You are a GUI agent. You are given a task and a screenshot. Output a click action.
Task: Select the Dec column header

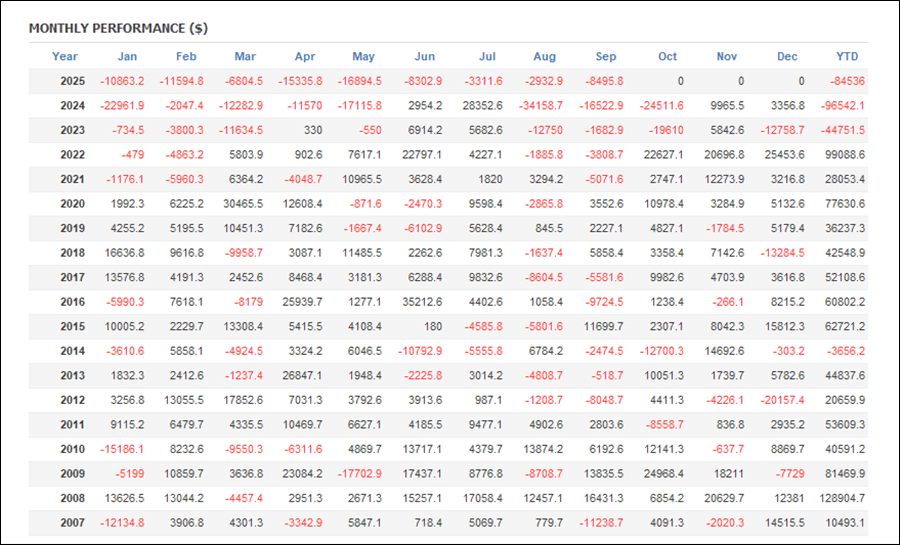[x=787, y=57]
